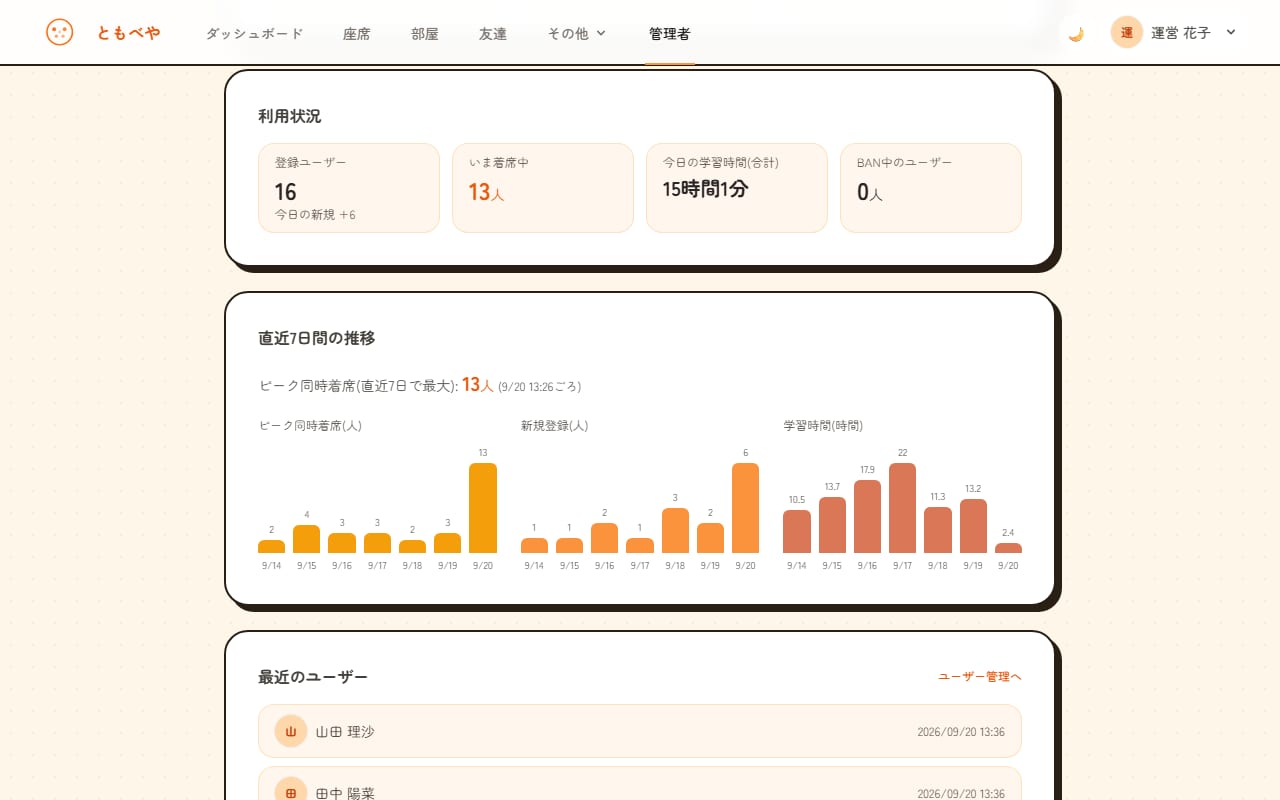Screen dimensions: 1280x800
Task: Click the 9/20 peak seating bar labeled 13
Action: coord(483,508)
